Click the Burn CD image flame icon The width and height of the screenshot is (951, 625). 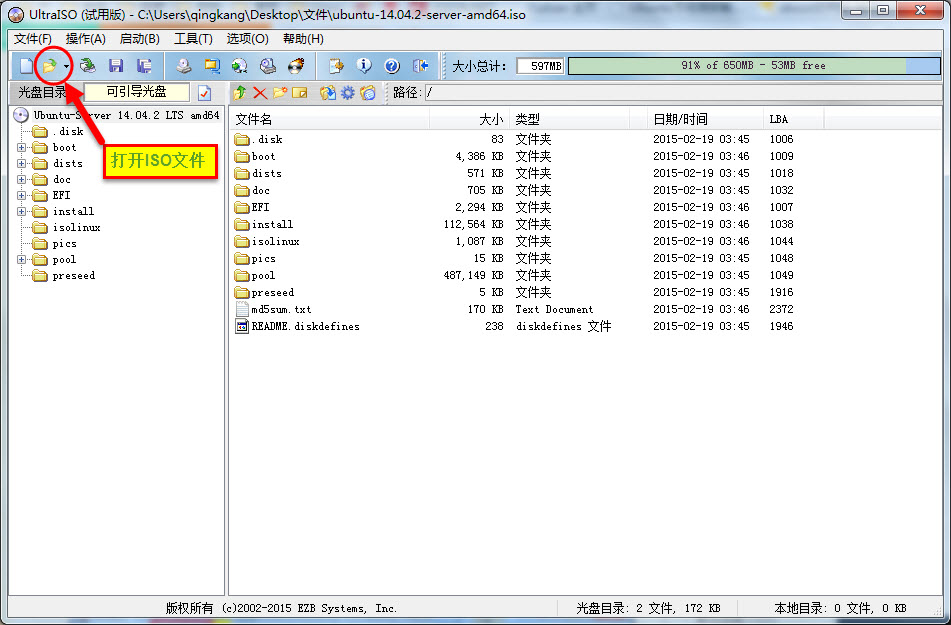click(296, 66)
